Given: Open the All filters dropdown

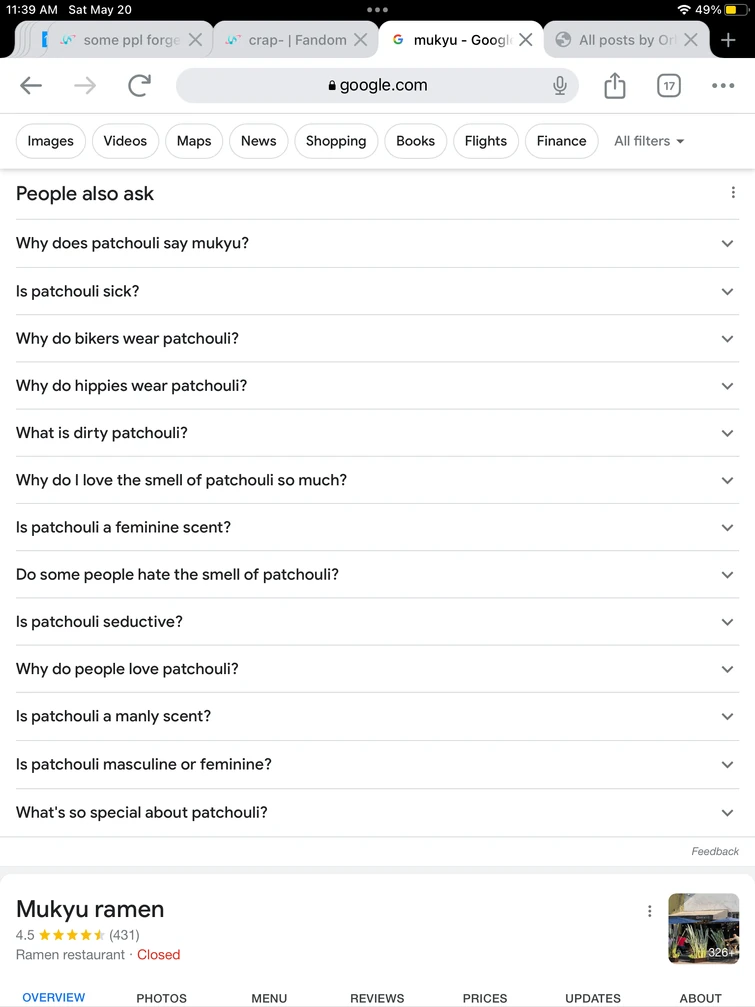Looking at the screenshot, I should (648, 141).
